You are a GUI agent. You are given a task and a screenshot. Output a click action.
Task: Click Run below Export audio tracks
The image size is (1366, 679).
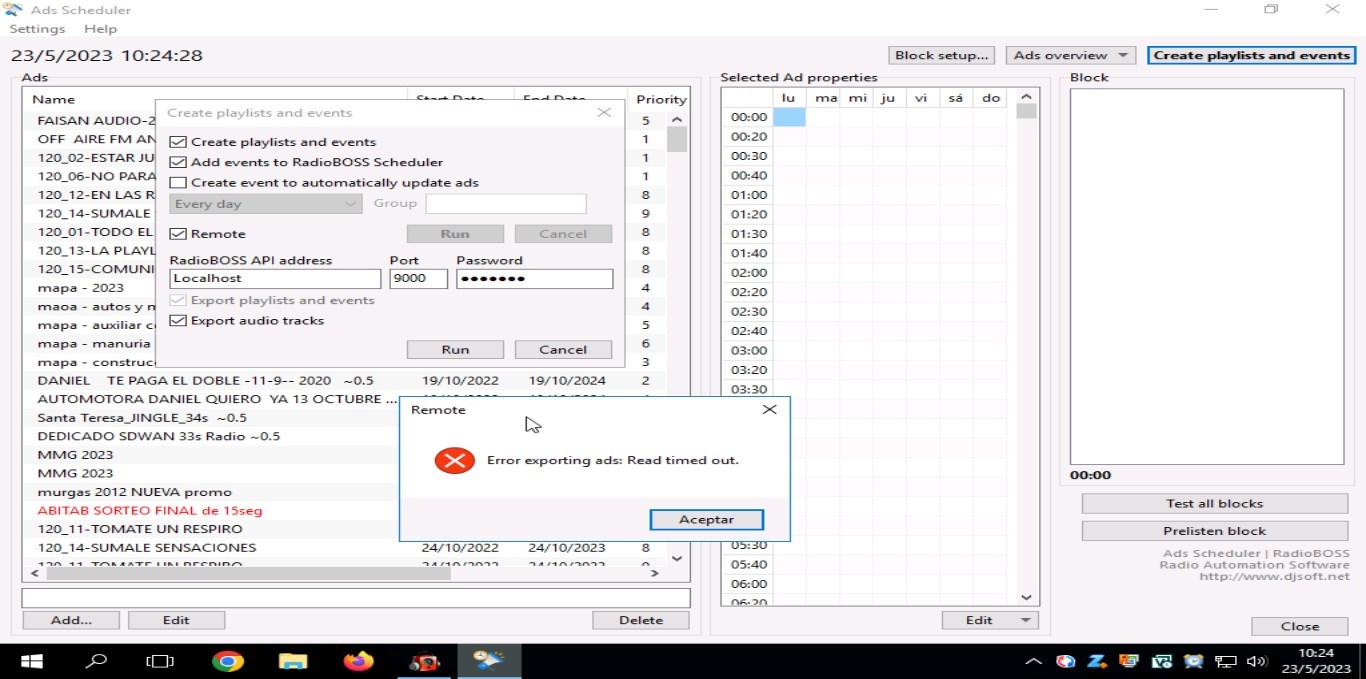pyautogui.click(x=455, y=350)
